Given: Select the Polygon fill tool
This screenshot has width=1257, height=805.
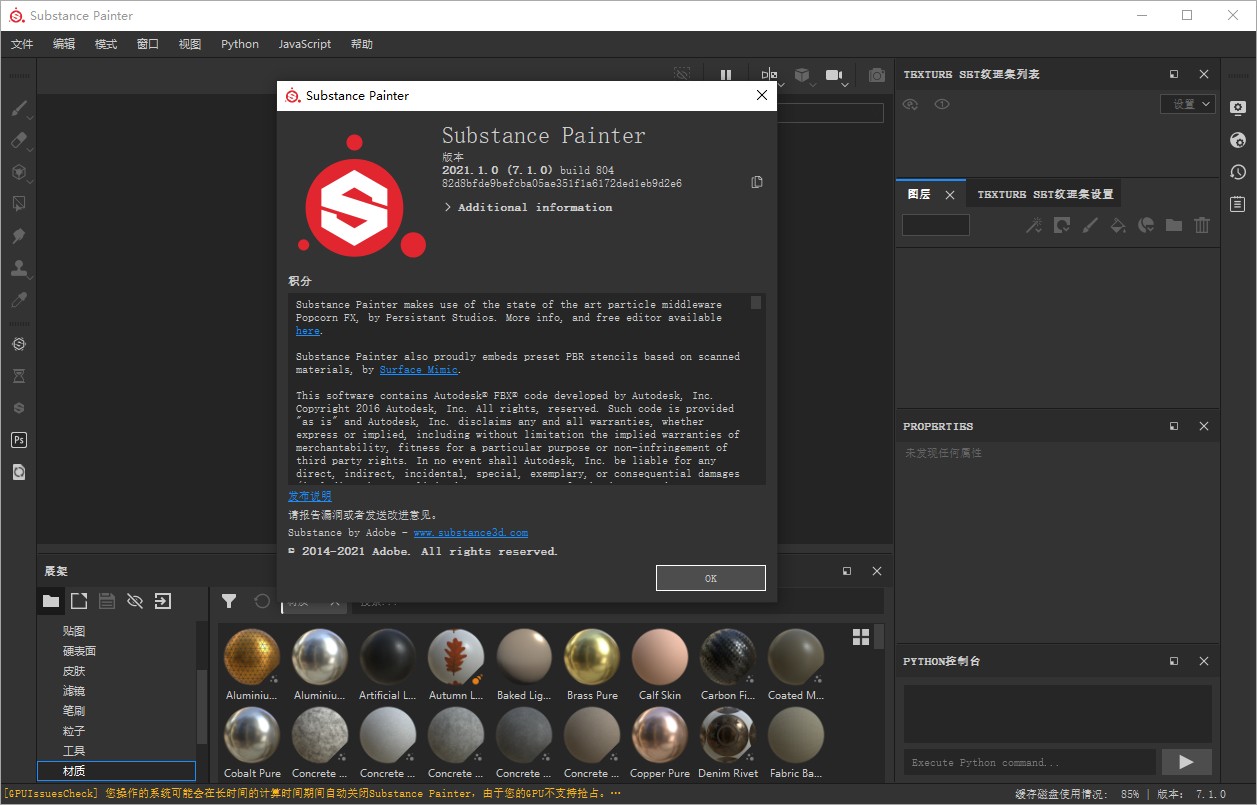Looking at the screenshot, I should point(19,204).
